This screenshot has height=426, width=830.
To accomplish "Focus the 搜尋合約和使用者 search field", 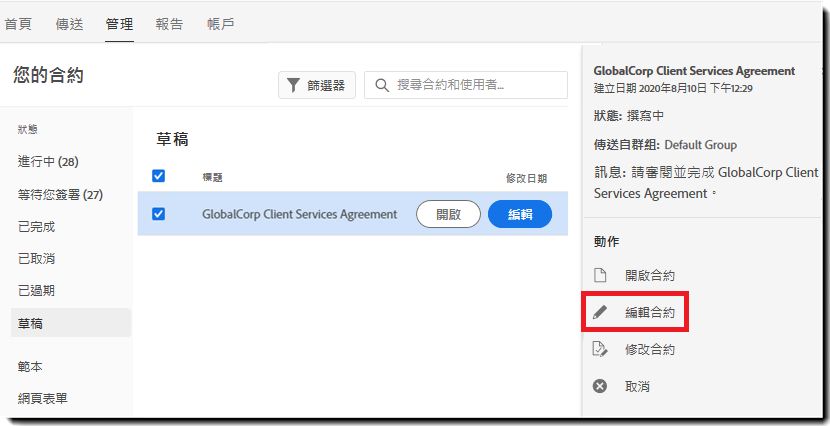I will tap(466, 85).
